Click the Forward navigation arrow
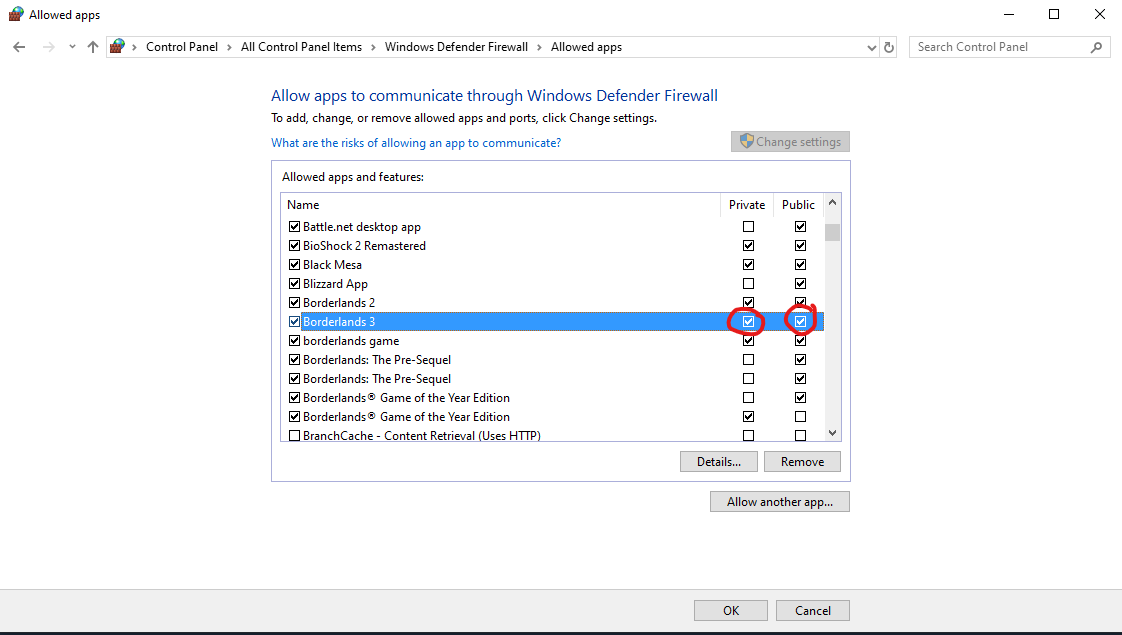 pyautogui.click(x=49, y=47)
